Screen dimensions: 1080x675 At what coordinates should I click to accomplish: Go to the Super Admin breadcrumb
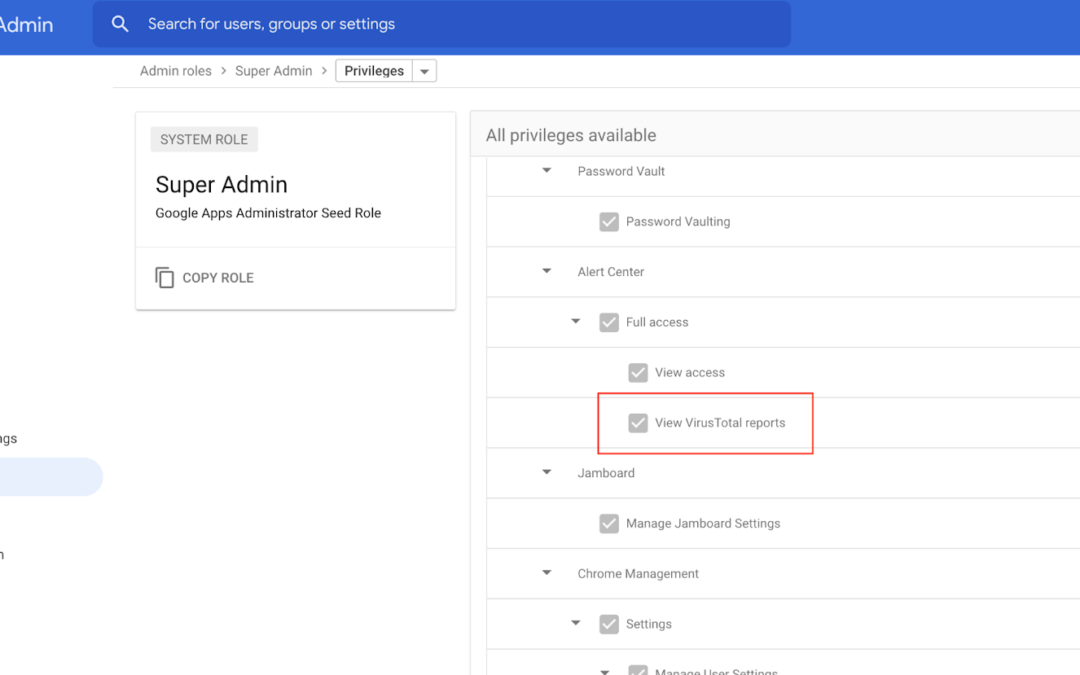273,71
